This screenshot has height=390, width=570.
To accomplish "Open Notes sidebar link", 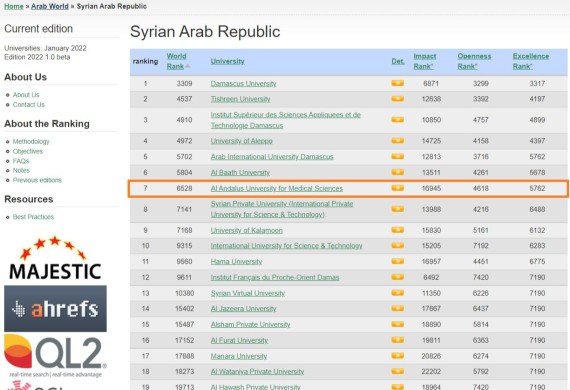I will pos(21,170).
